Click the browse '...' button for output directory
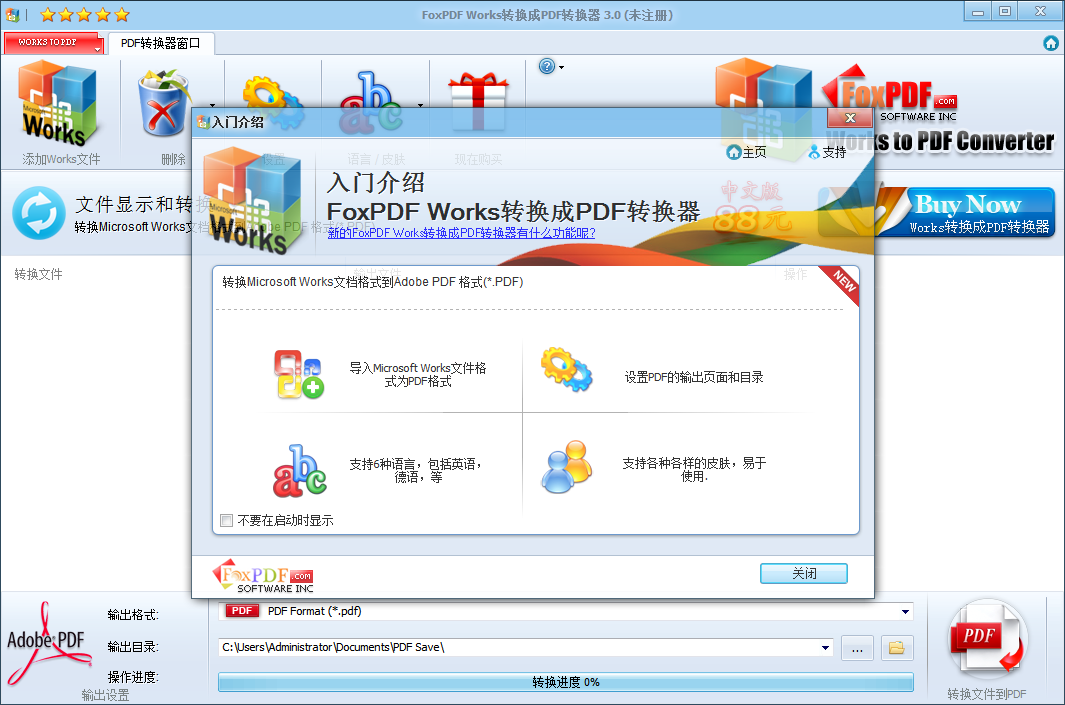This screenshot has height=705, width=1065. pyautogui.click(x=857, y=648)
